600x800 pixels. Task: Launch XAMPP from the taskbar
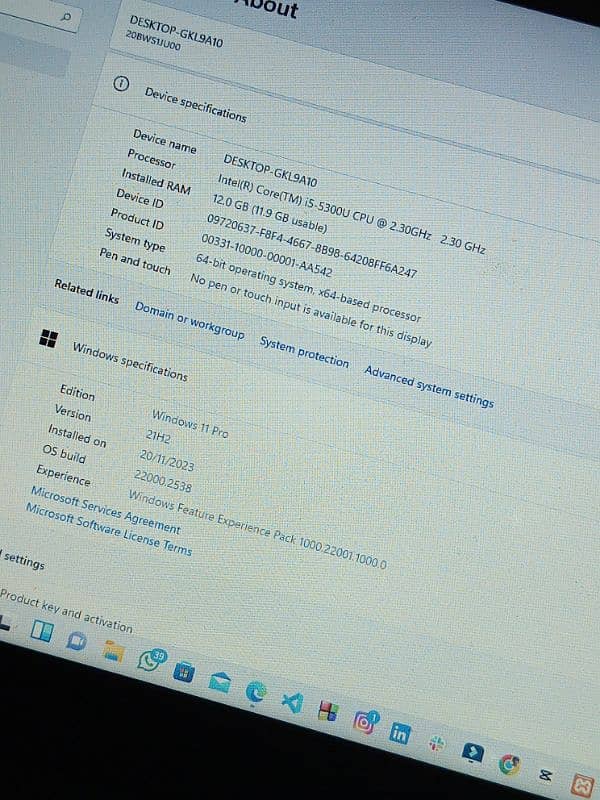[582, 783]
